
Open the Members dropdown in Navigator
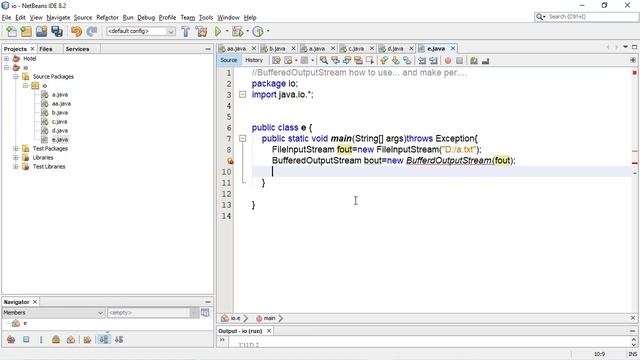[53, 313]
